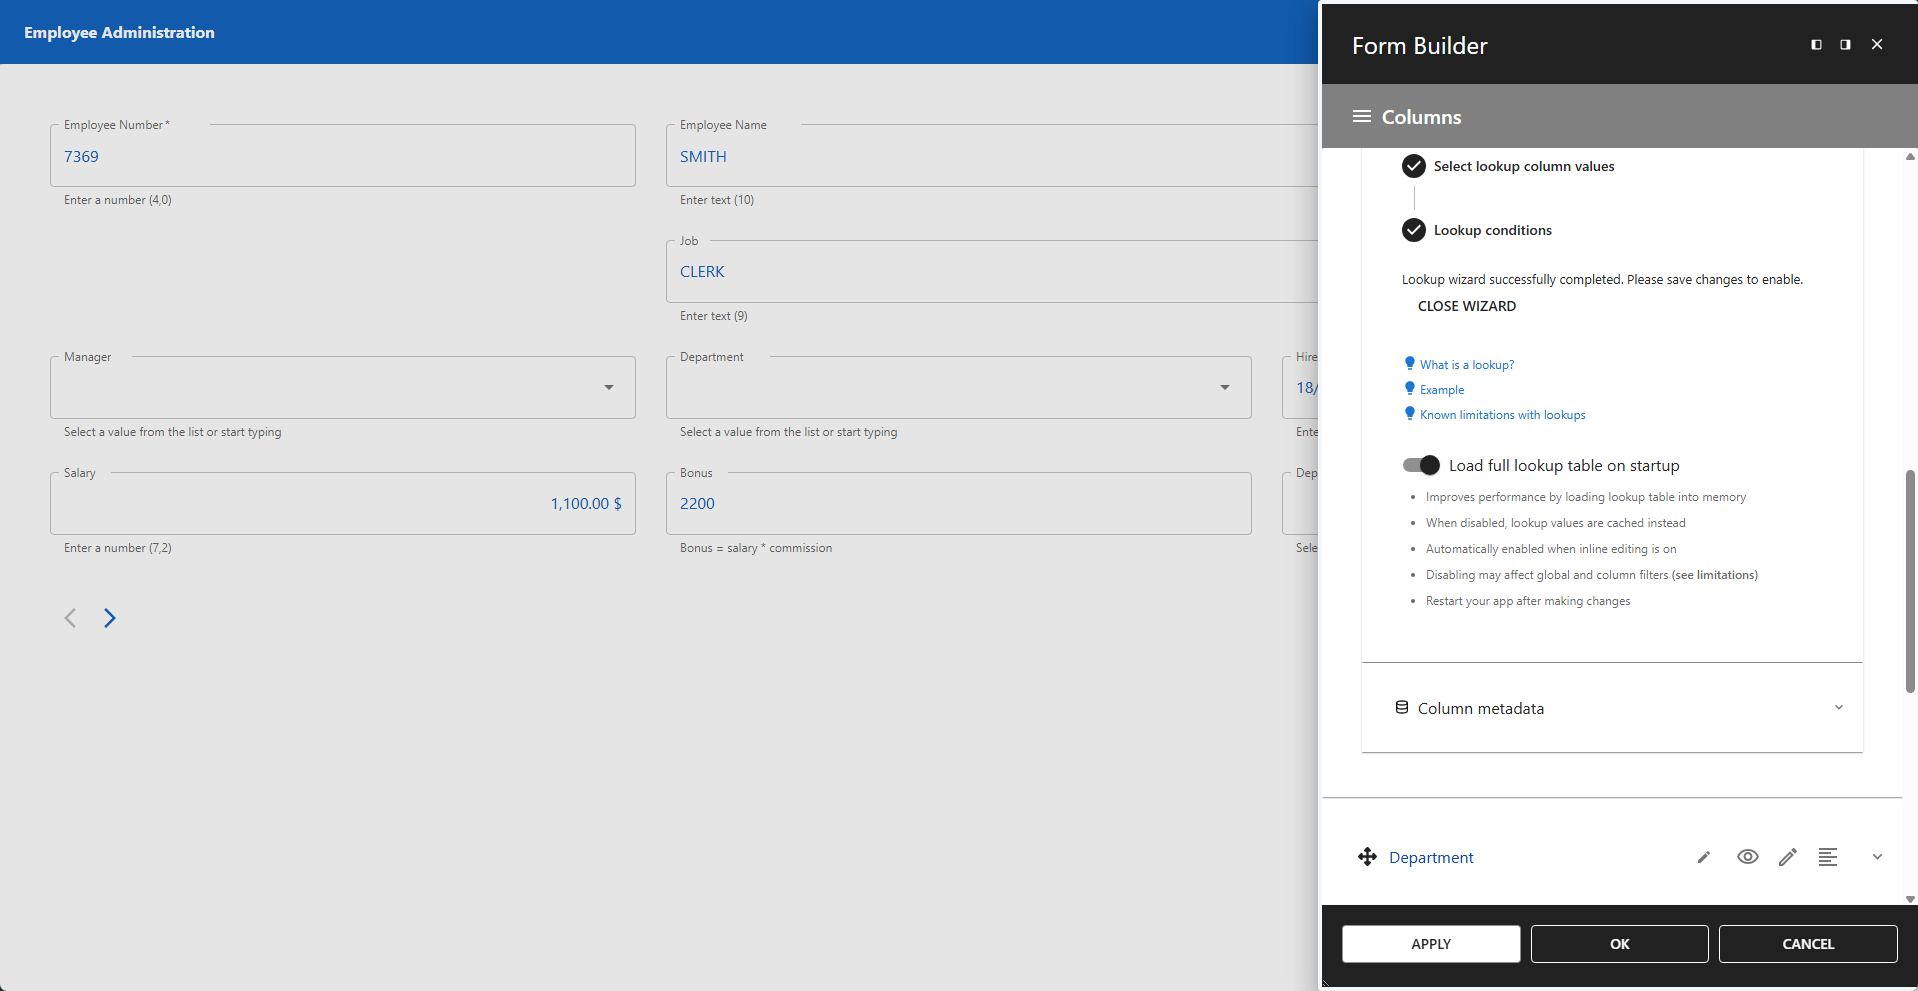Viewport: 1918px width, 991px height.
Task: Expand the Department column options chevron
Action: tap(1875, 857)
